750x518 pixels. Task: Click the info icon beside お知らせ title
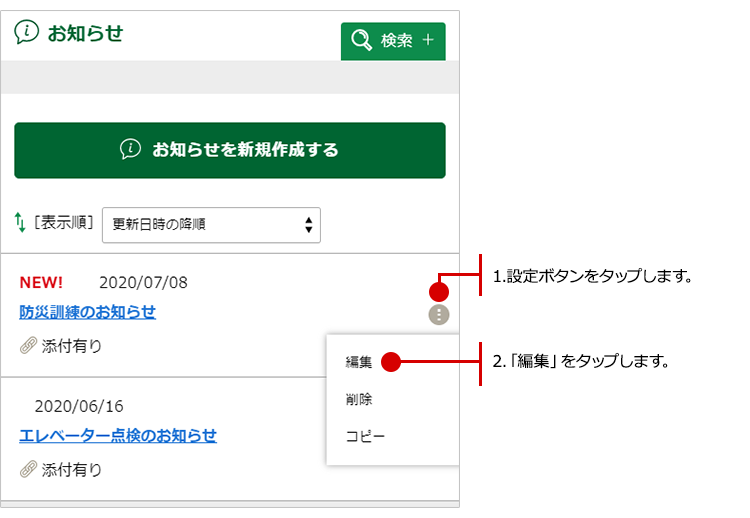click(27, 32)
